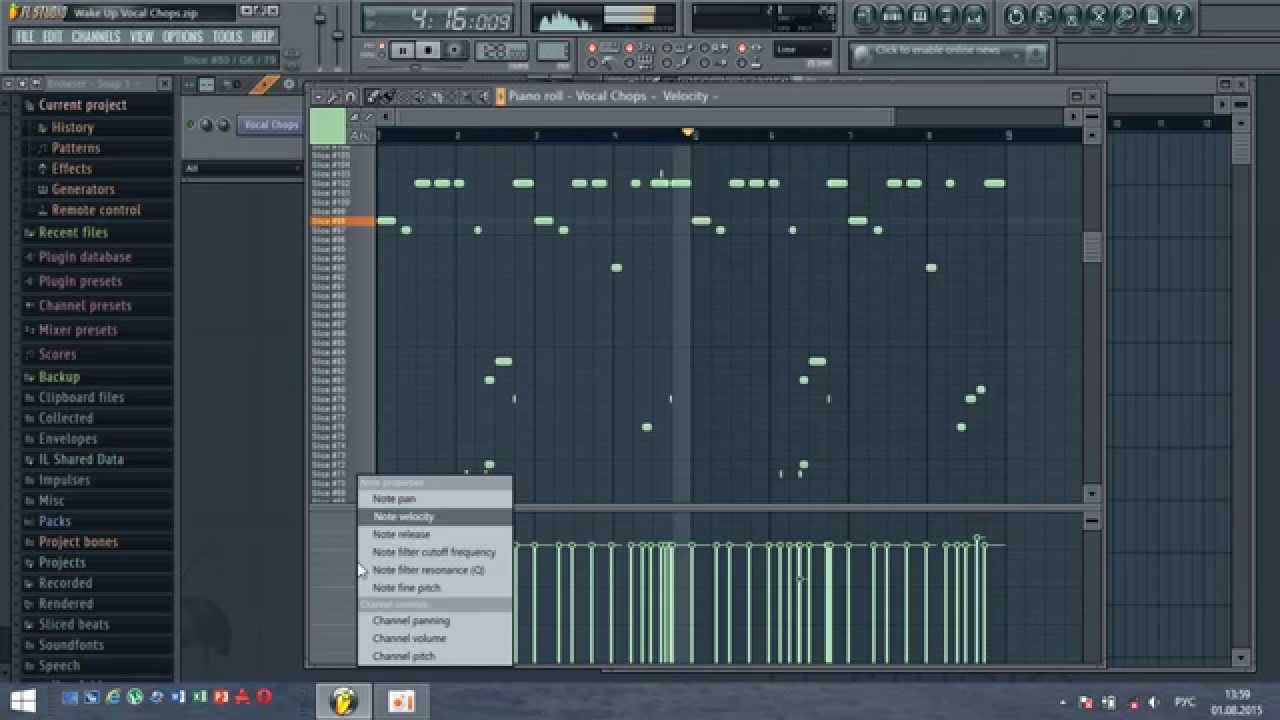Select the magnet snap icon in piano roll
Image resolution: width=1280 pixels, height=720 pixels.
pyautogui.click(x=350, y=97)
